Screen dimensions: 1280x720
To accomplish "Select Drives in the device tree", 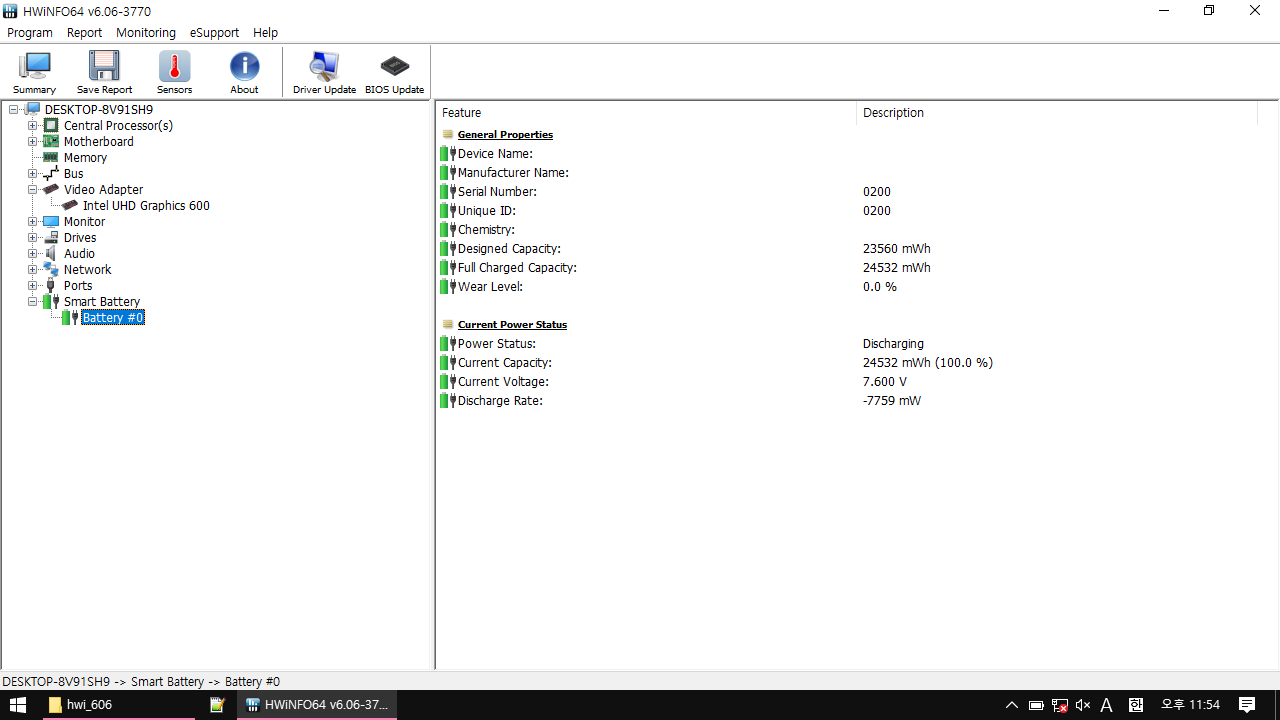I will pyautogui.click(x=80, y=238).
